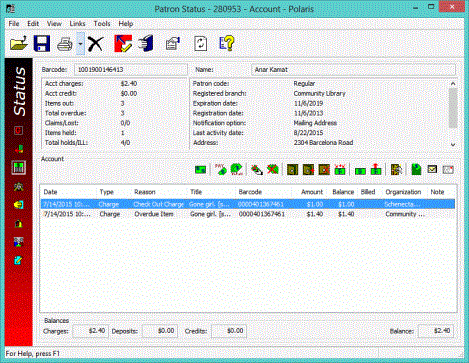This screenshot has height=363, width=469.
Task: Open the File menu
Action: [14, 24]
